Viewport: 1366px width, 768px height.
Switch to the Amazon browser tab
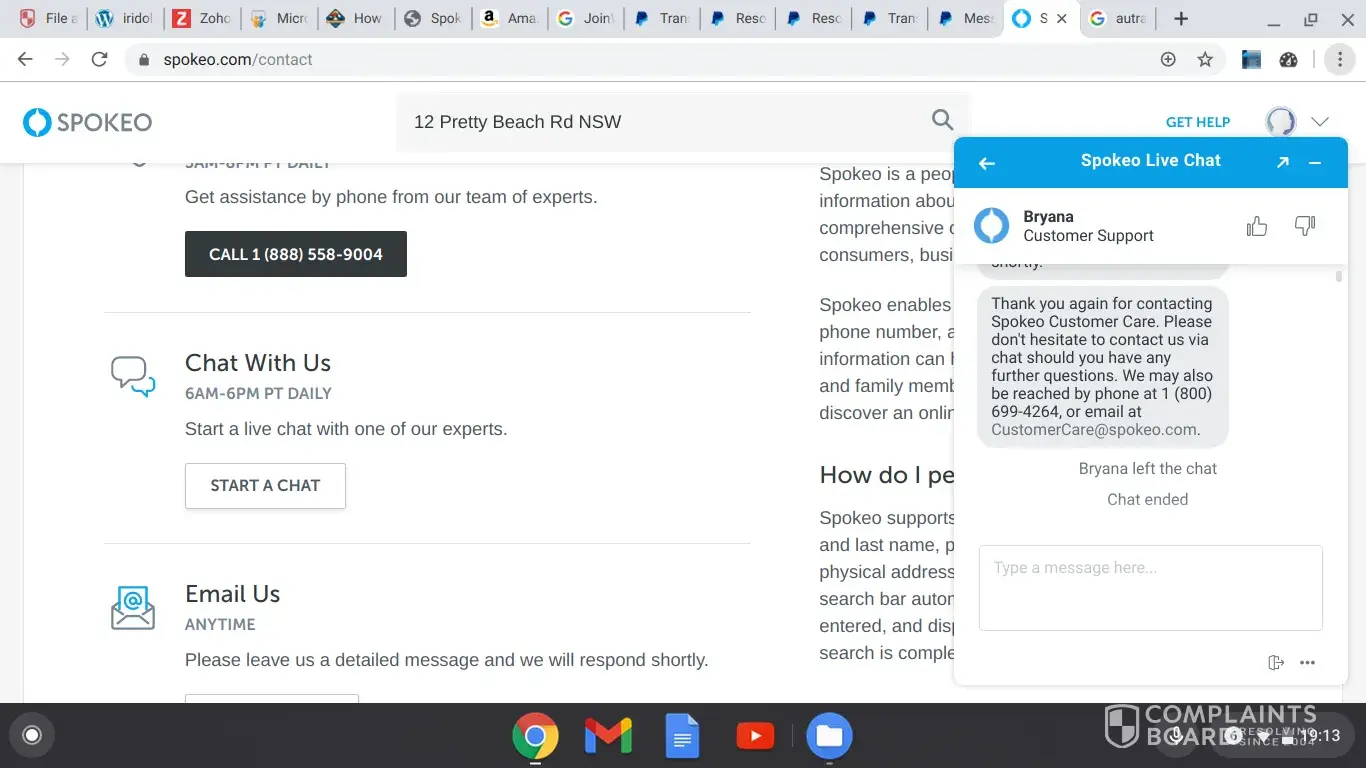coord(509,19)
